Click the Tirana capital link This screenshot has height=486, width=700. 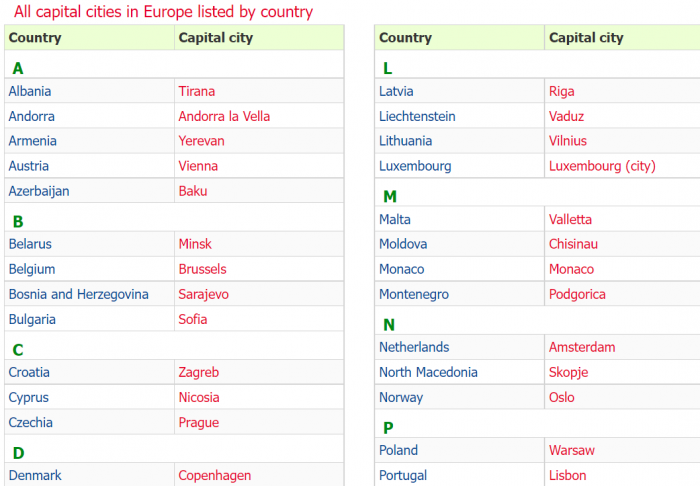[197, 91]
